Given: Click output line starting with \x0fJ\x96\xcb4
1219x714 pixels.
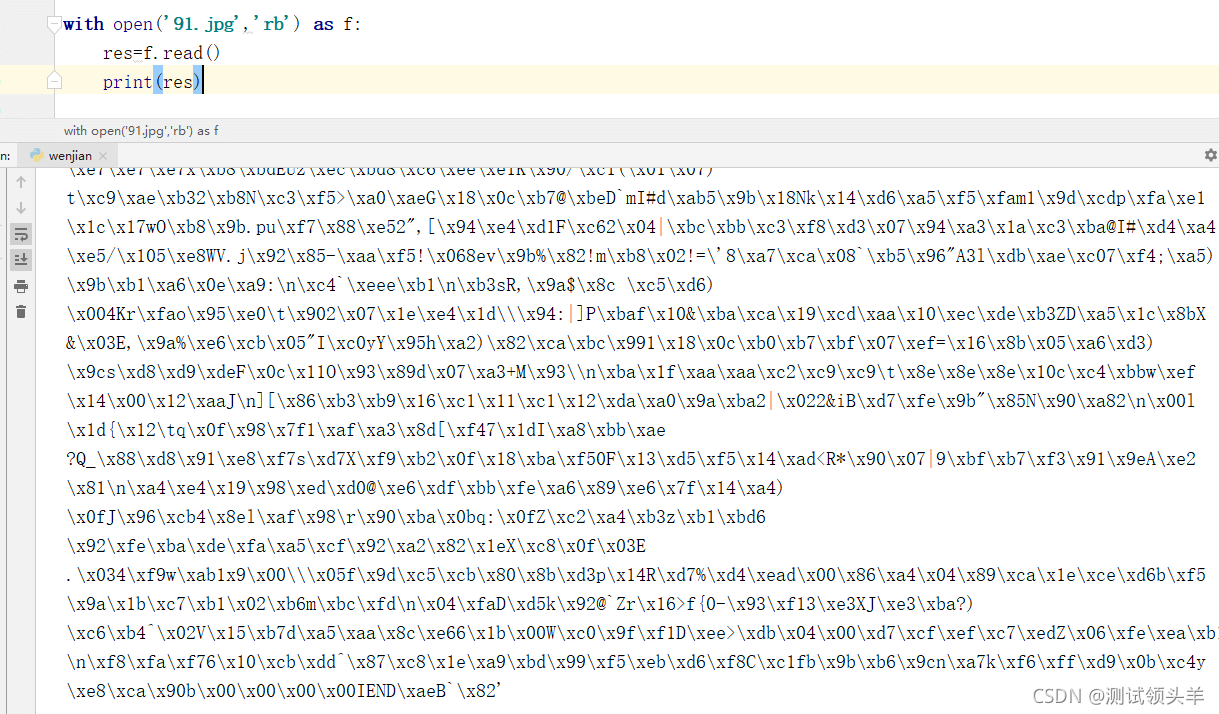Looking at the screenshot, I should pyautogui.click(x=416, y=517).
